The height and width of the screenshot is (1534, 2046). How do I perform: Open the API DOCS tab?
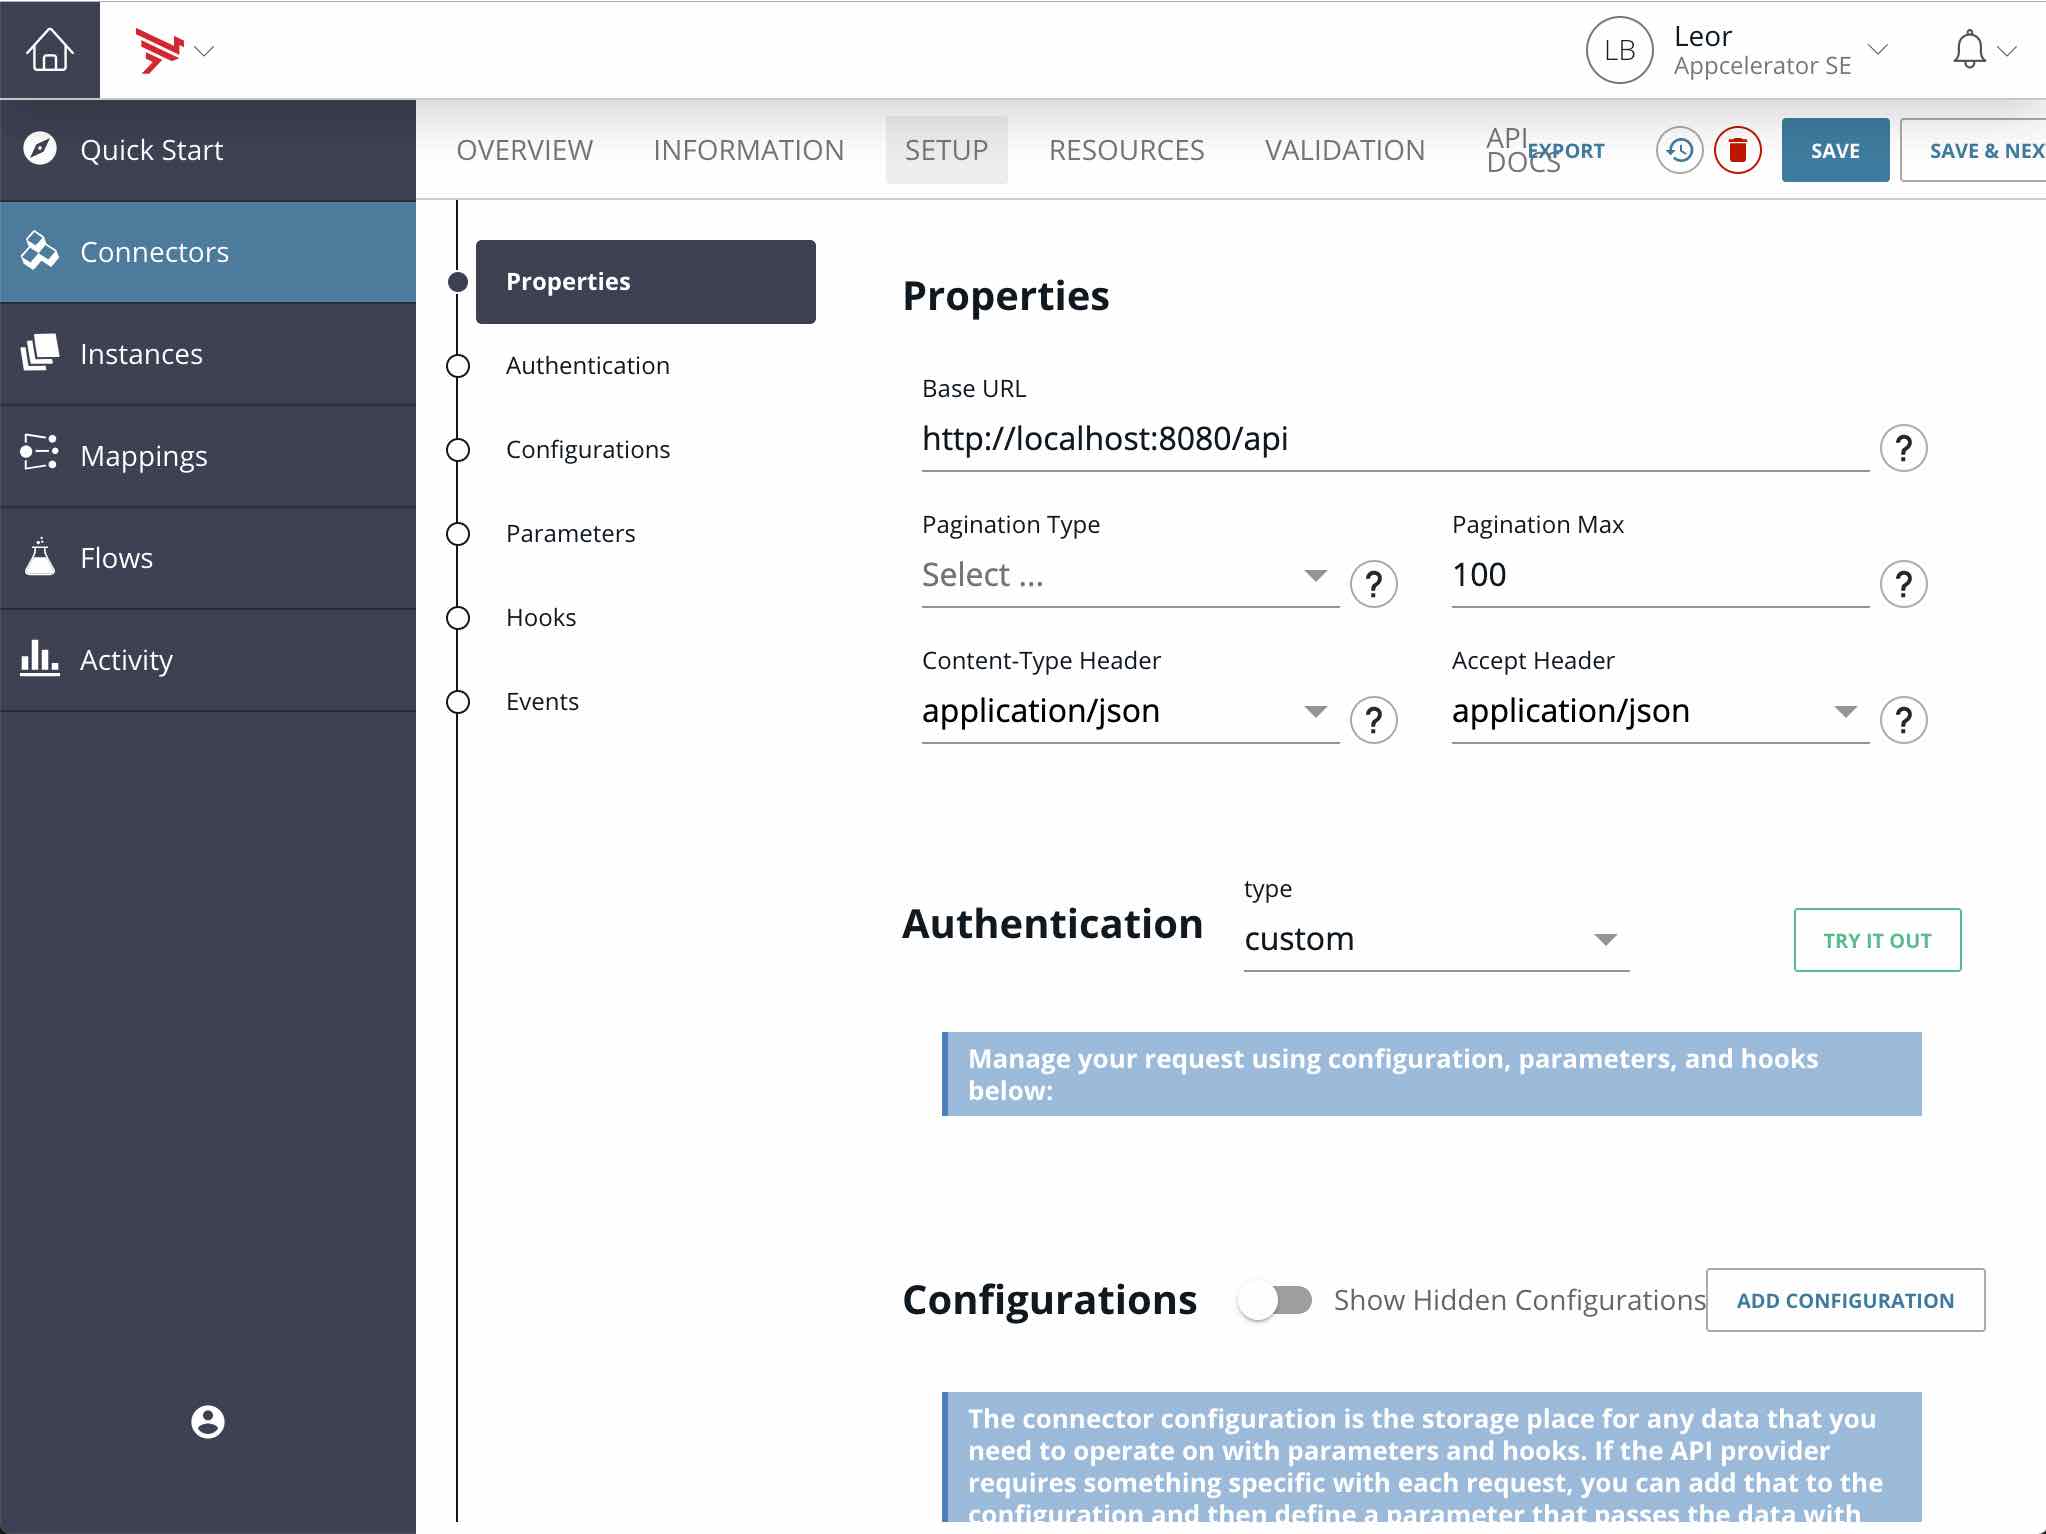(1507, 150)
